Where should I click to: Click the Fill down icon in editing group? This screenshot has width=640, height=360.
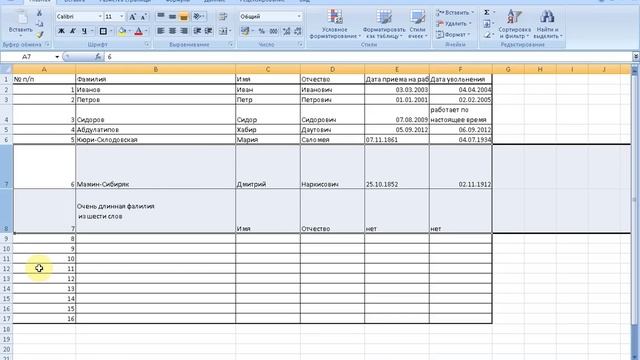487,24
